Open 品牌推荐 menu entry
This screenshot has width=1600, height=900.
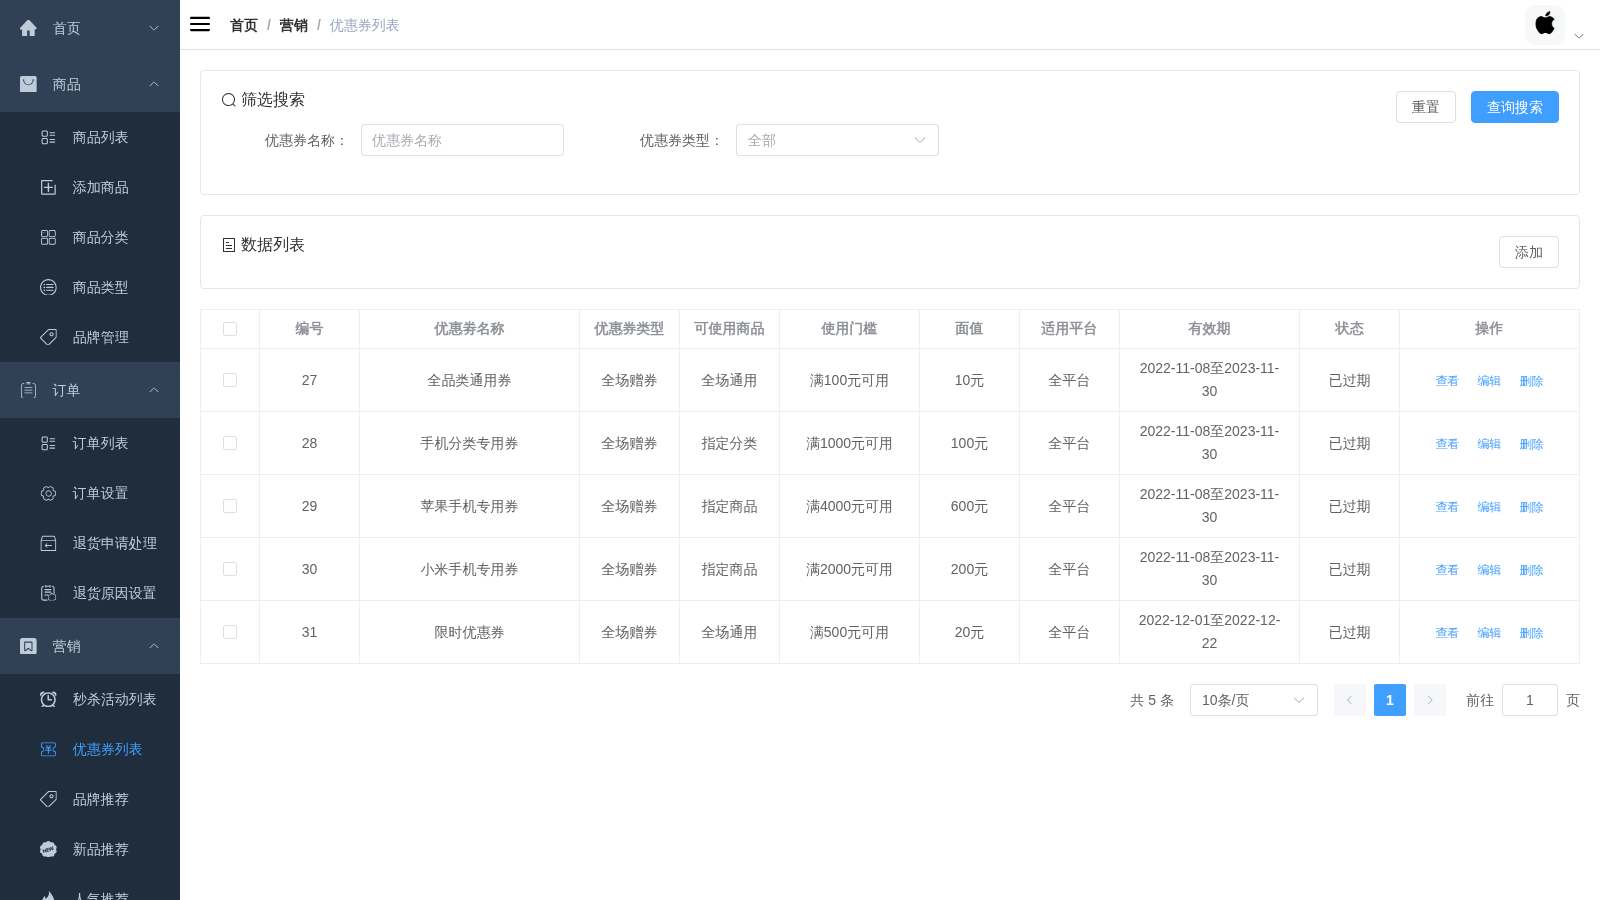click(x=90, y=799)
